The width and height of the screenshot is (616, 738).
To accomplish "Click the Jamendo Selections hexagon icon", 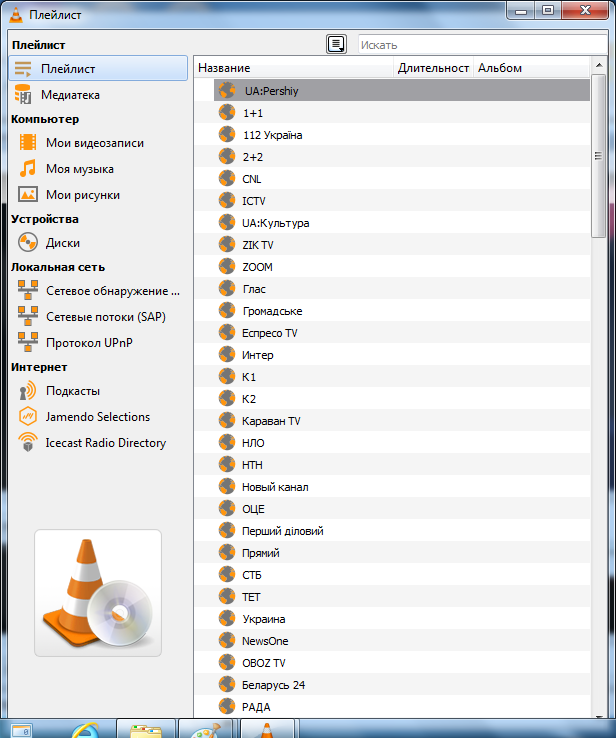I will click(x=28, y=417).
